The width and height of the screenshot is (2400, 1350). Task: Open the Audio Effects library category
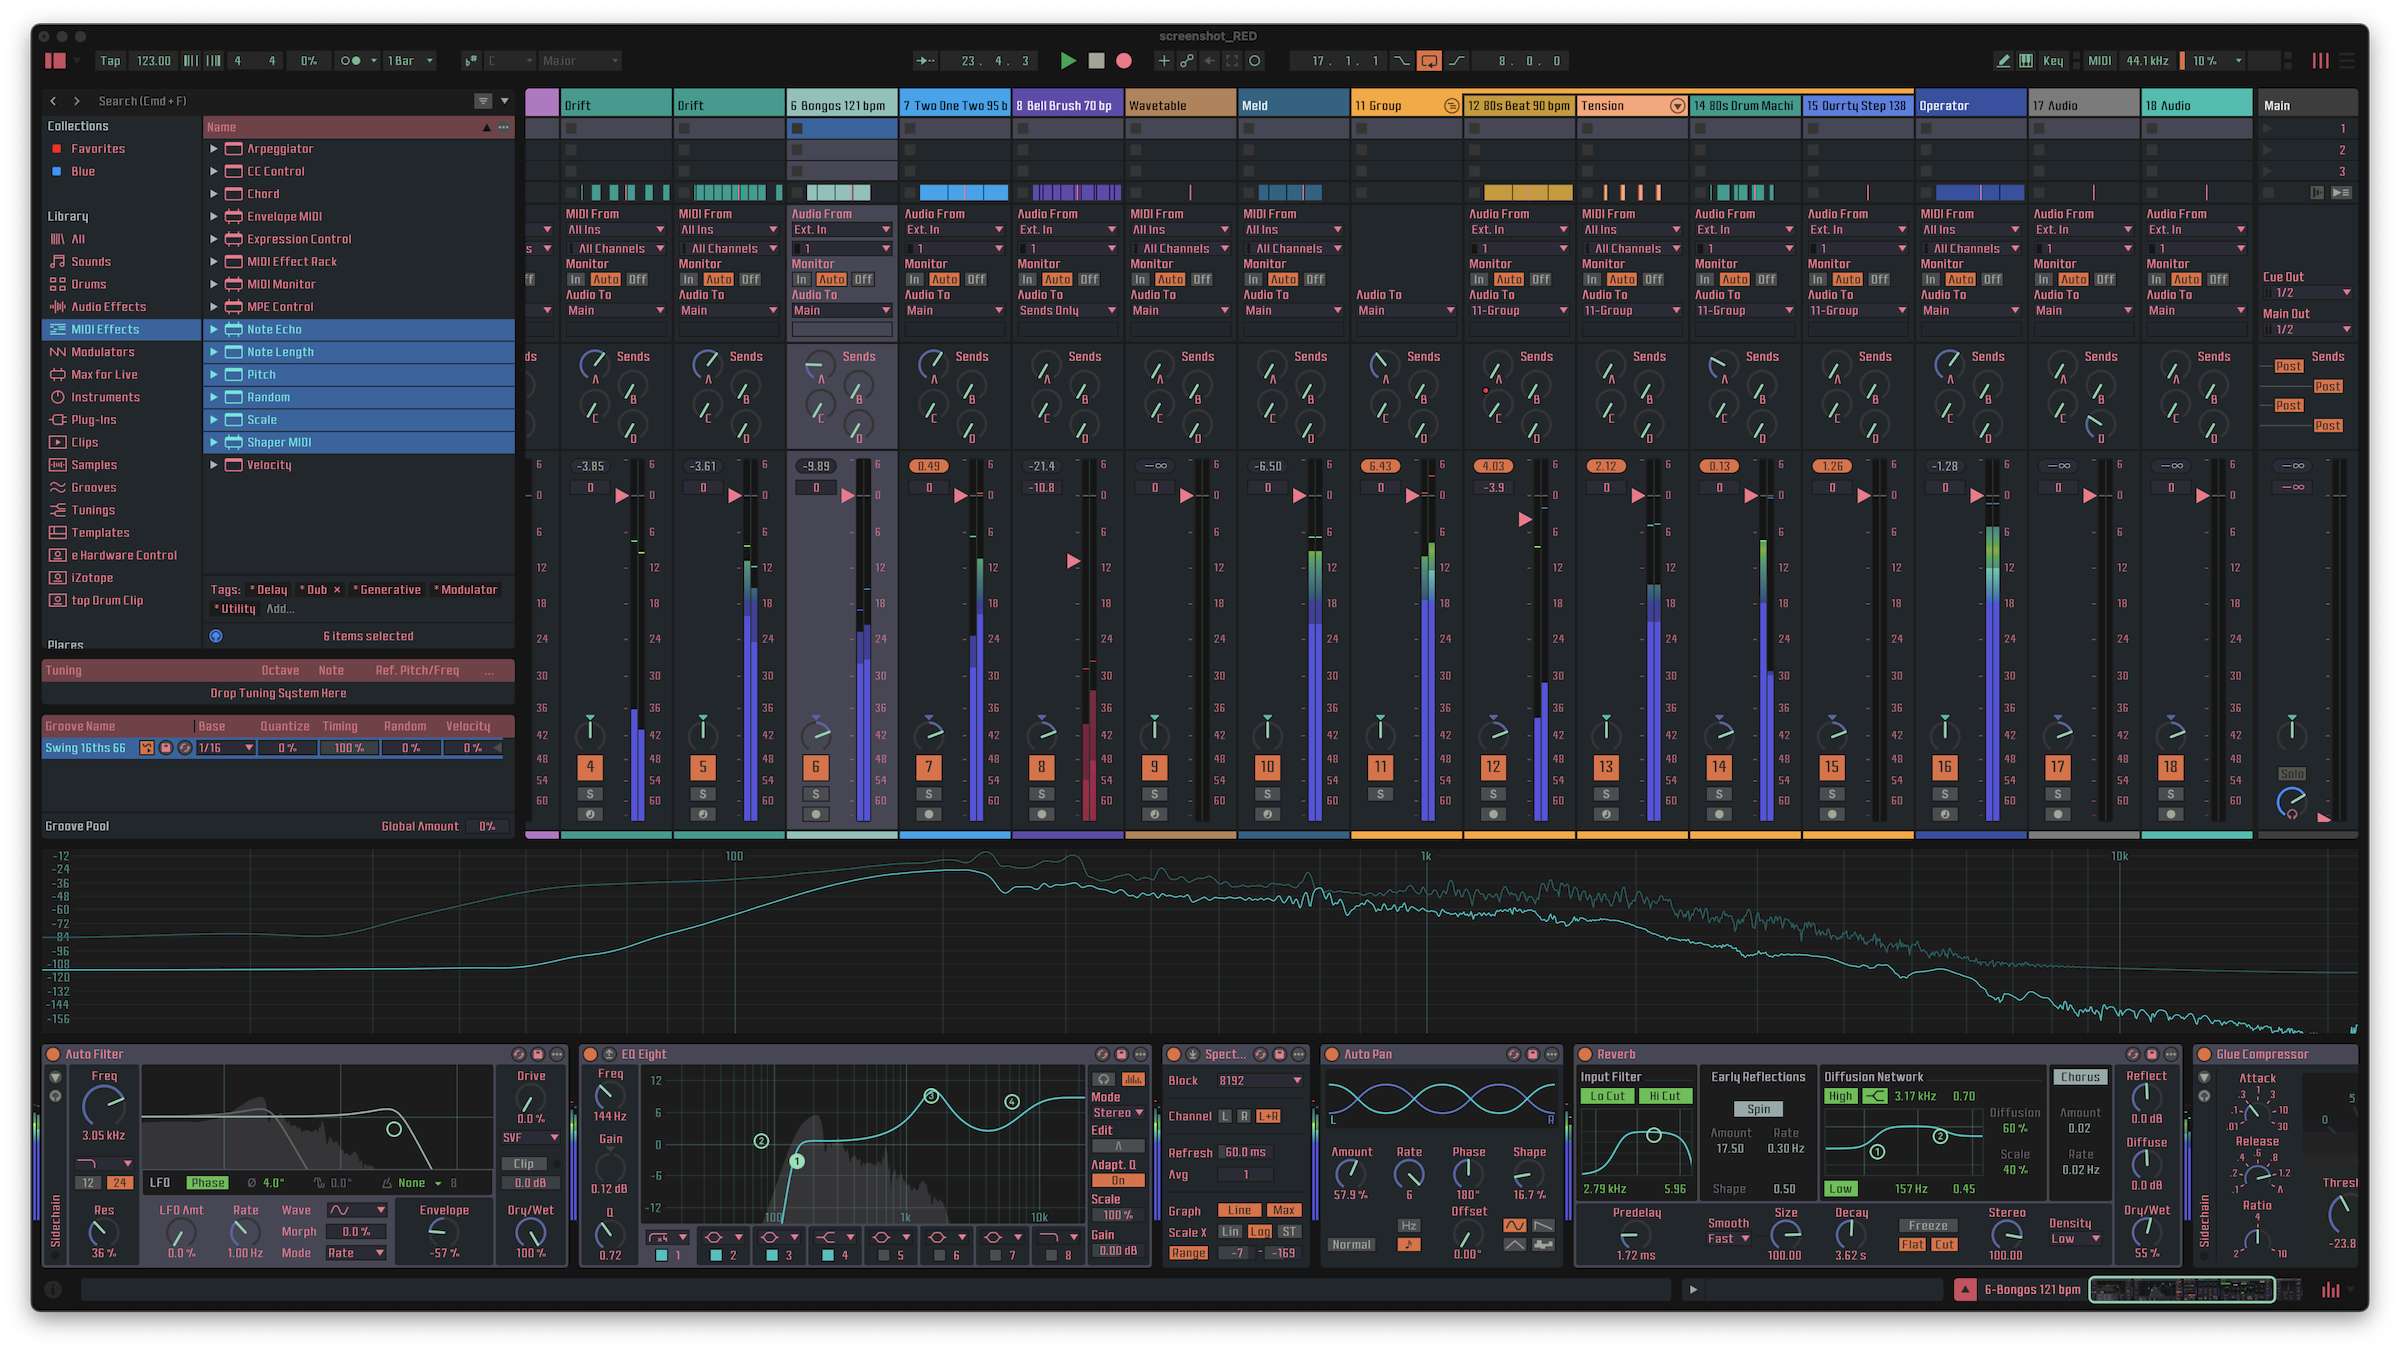click(108, 307)
